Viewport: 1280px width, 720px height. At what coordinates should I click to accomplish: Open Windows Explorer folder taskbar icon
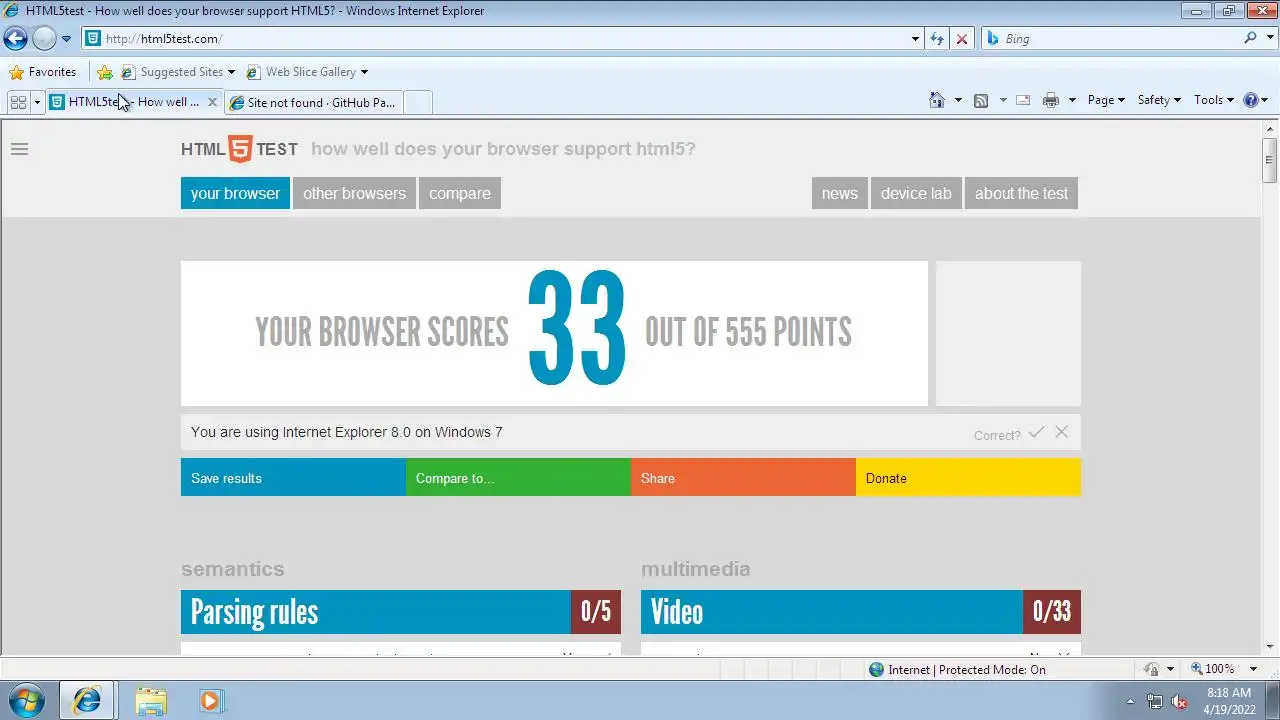click(x=151, y=700)
